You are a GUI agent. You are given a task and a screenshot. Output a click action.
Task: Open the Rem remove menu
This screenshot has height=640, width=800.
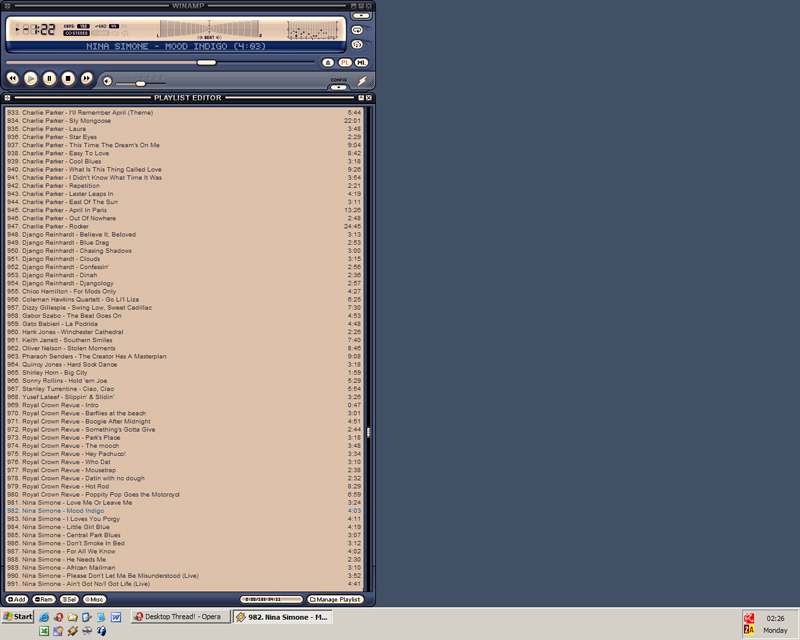pos(44,599)
